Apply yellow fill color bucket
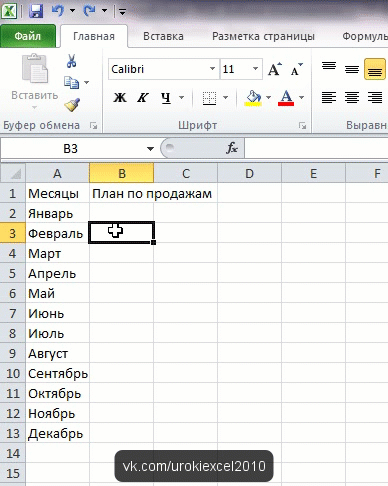 click(x=253, y=98)
